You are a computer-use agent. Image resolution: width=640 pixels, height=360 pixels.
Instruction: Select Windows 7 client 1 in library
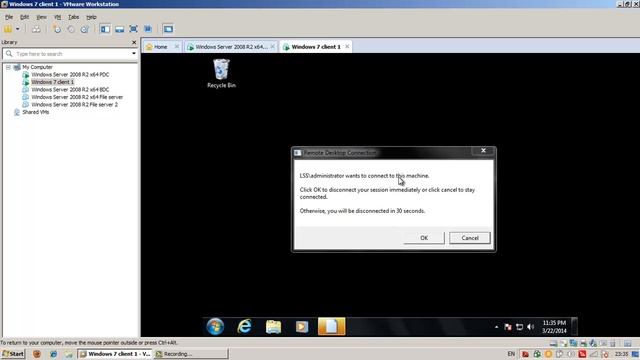click(52, 82)
